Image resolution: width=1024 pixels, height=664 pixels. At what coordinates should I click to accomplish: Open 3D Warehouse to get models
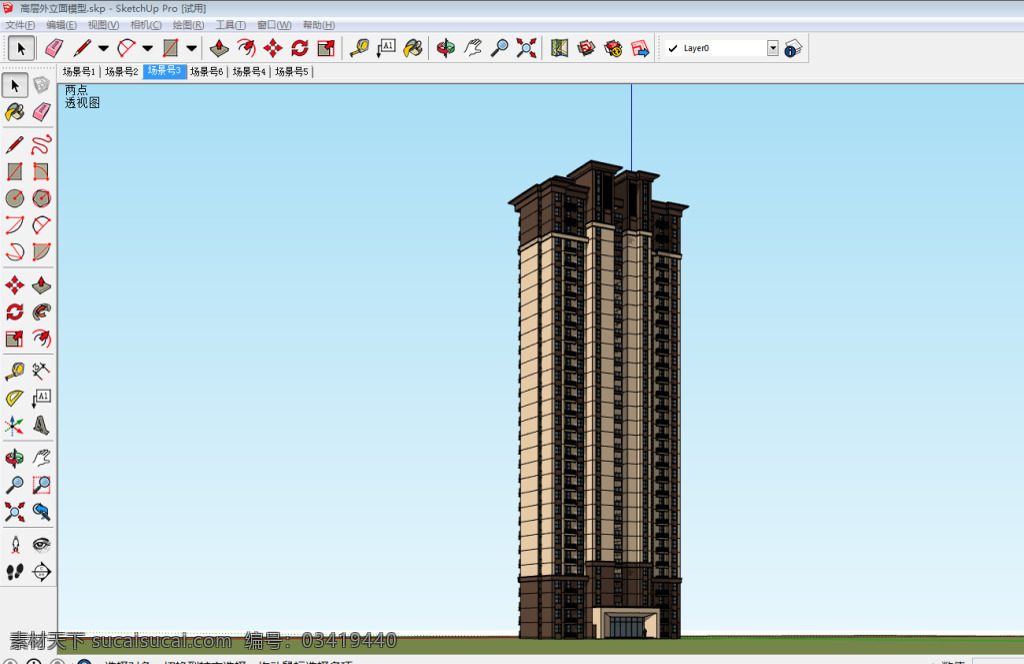pyautogui.click(x=586, y=48)
